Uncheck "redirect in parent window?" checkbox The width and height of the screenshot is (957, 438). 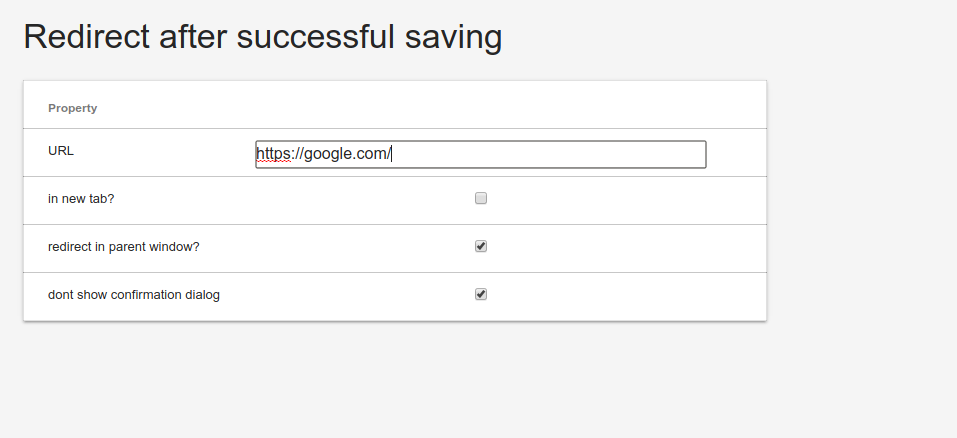(x=481, y=246)
